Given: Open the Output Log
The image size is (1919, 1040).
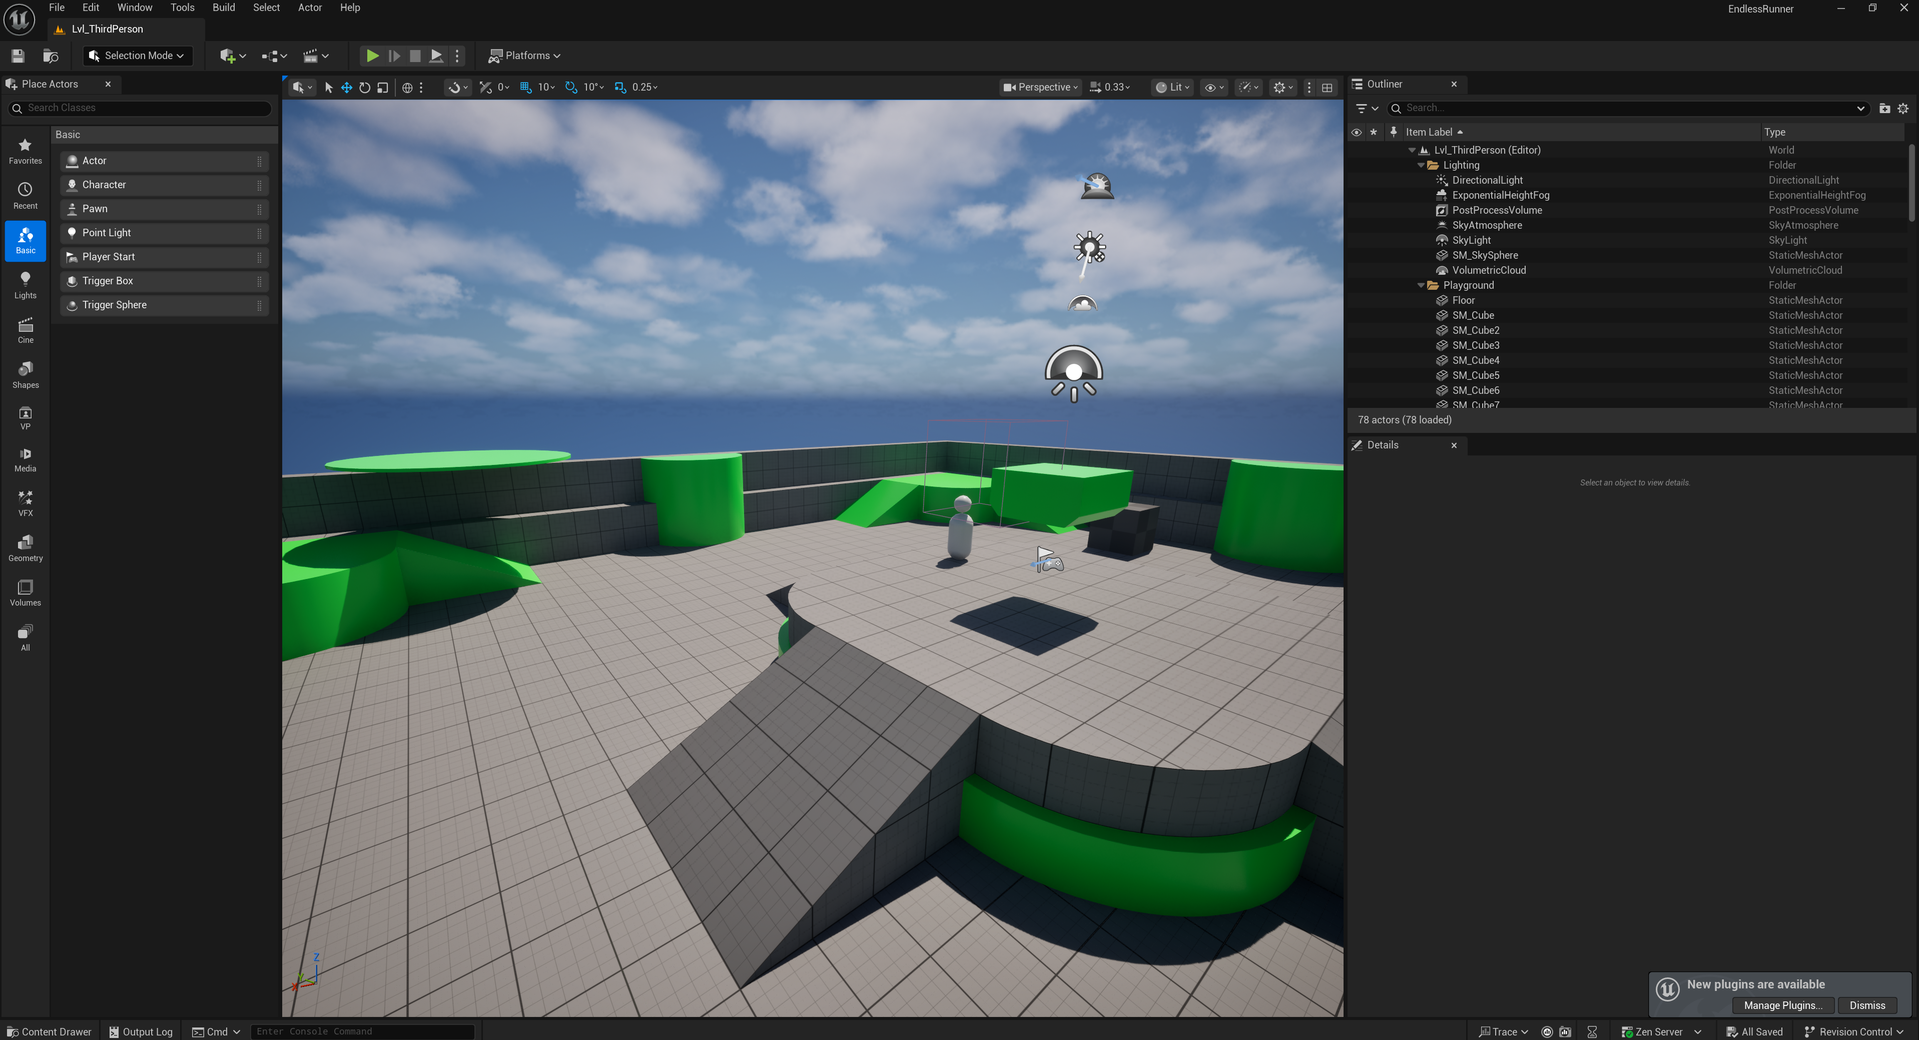Looking at the screenshot, I should tap(141, 1032).
